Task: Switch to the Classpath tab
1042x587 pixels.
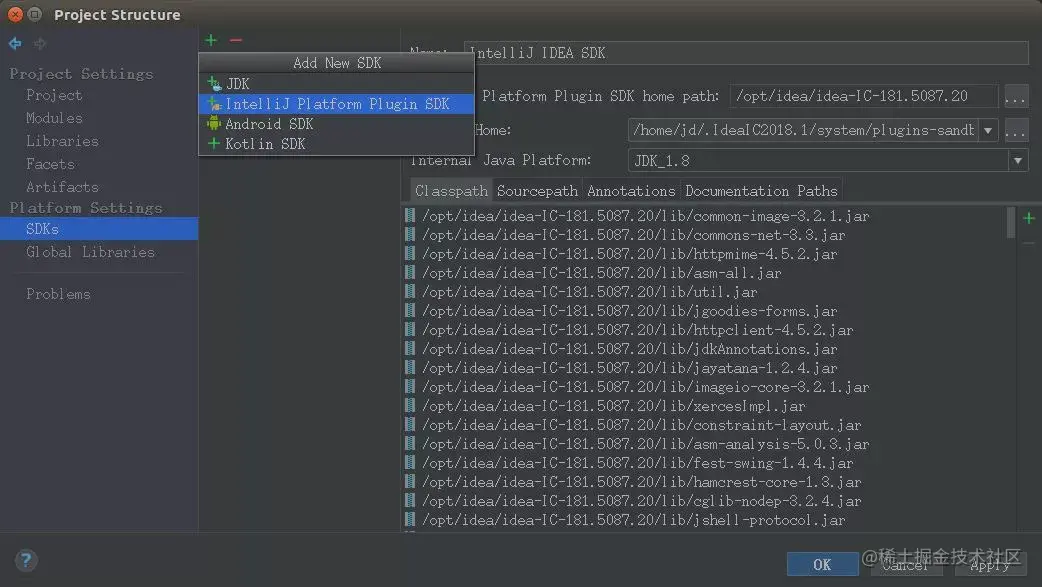Action: pyautogui.click(x=451, y=191)
